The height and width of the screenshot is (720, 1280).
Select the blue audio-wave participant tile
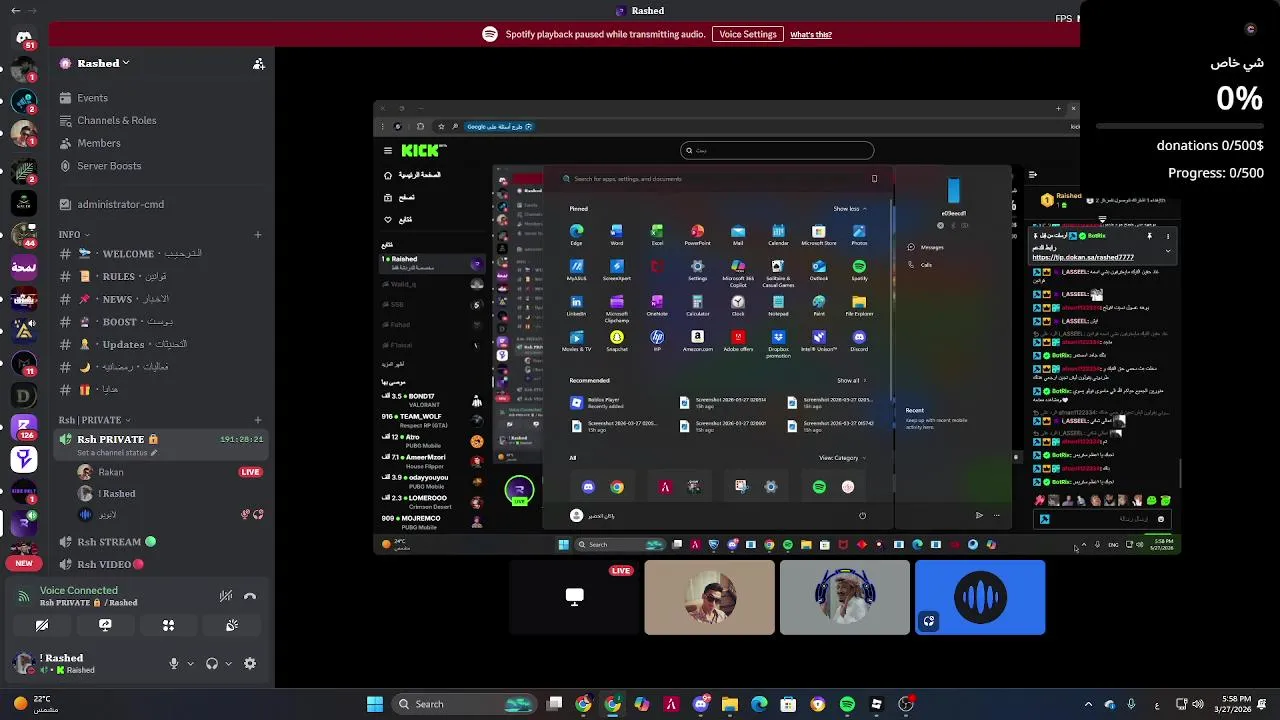(x=980, y=597)
